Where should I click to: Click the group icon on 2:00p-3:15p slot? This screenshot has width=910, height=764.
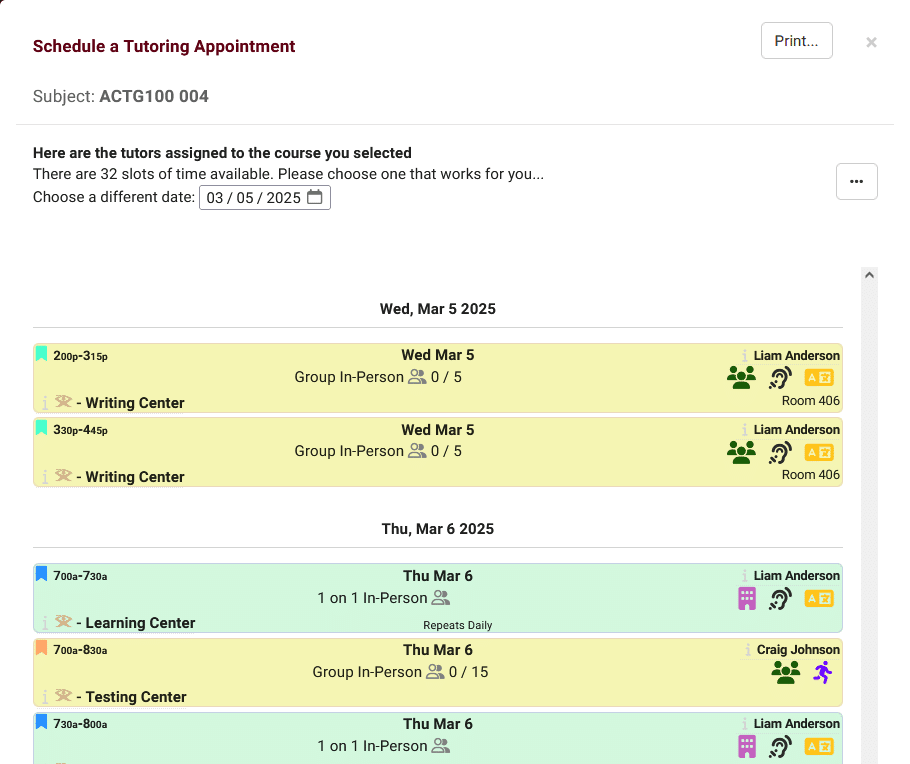point(741,377)
